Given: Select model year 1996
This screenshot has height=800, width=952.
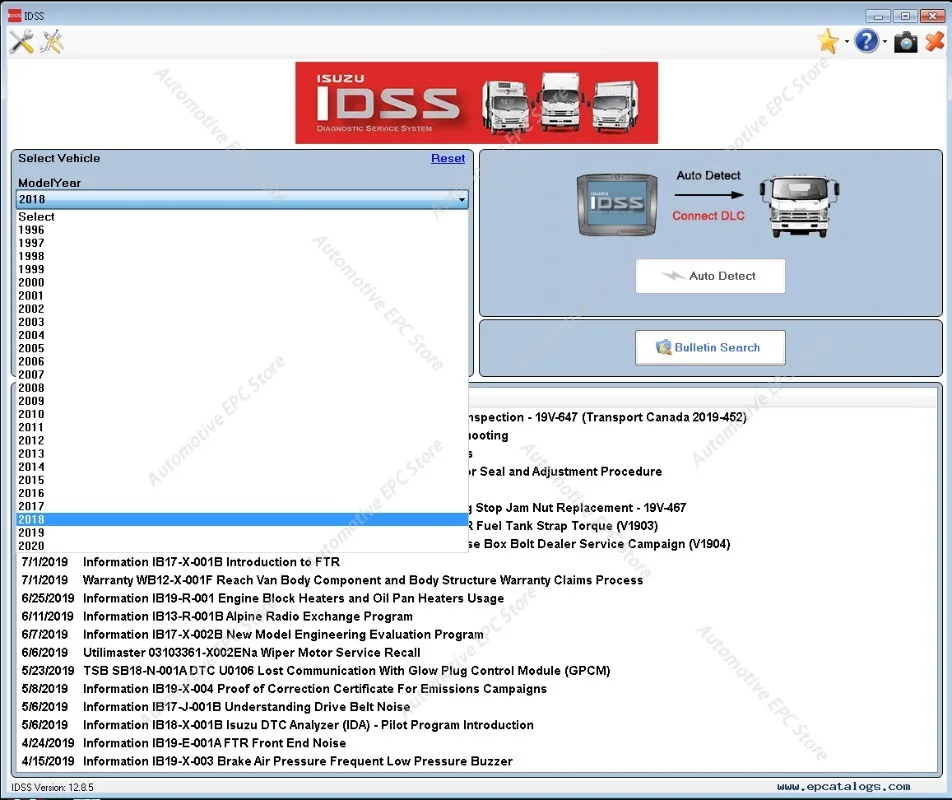Looking at the screenshot, I should 242,230.
